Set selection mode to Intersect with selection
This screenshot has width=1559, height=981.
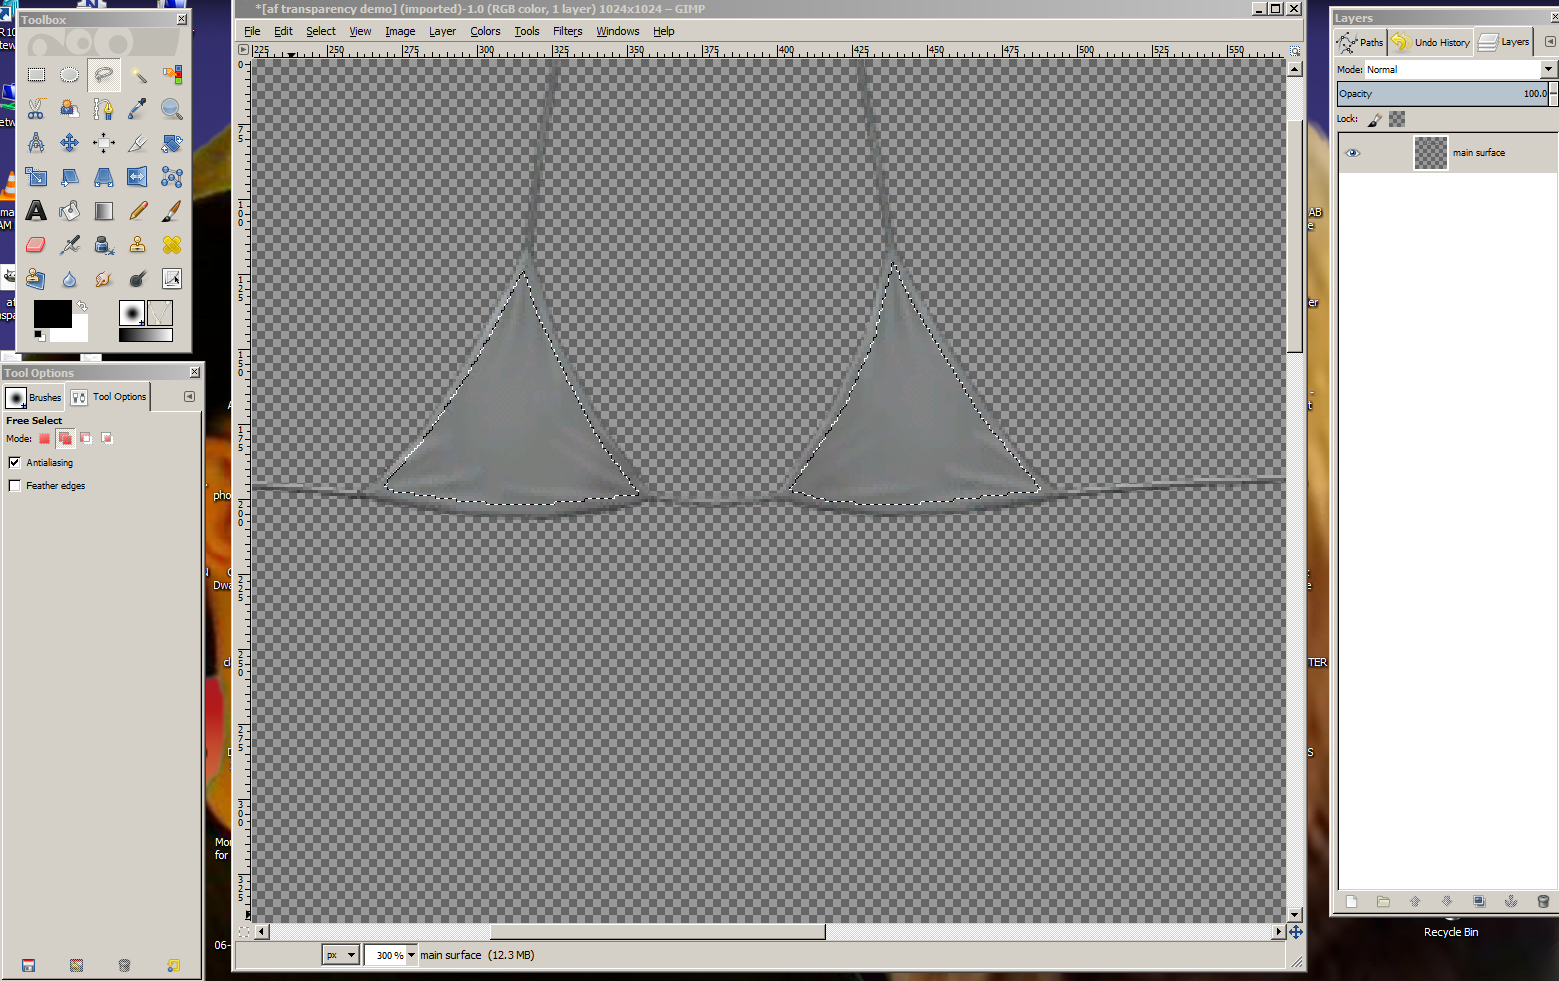tap(107, 438)
